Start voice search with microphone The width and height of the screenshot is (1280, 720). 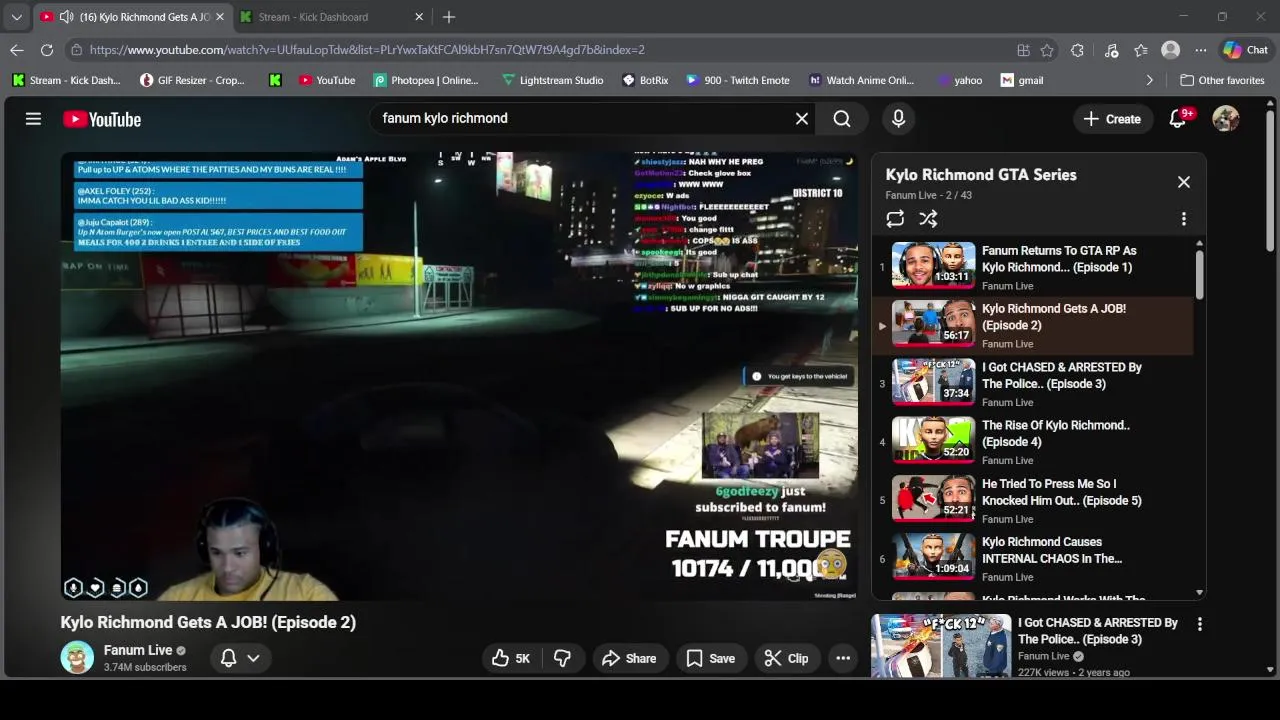point(898,119)
